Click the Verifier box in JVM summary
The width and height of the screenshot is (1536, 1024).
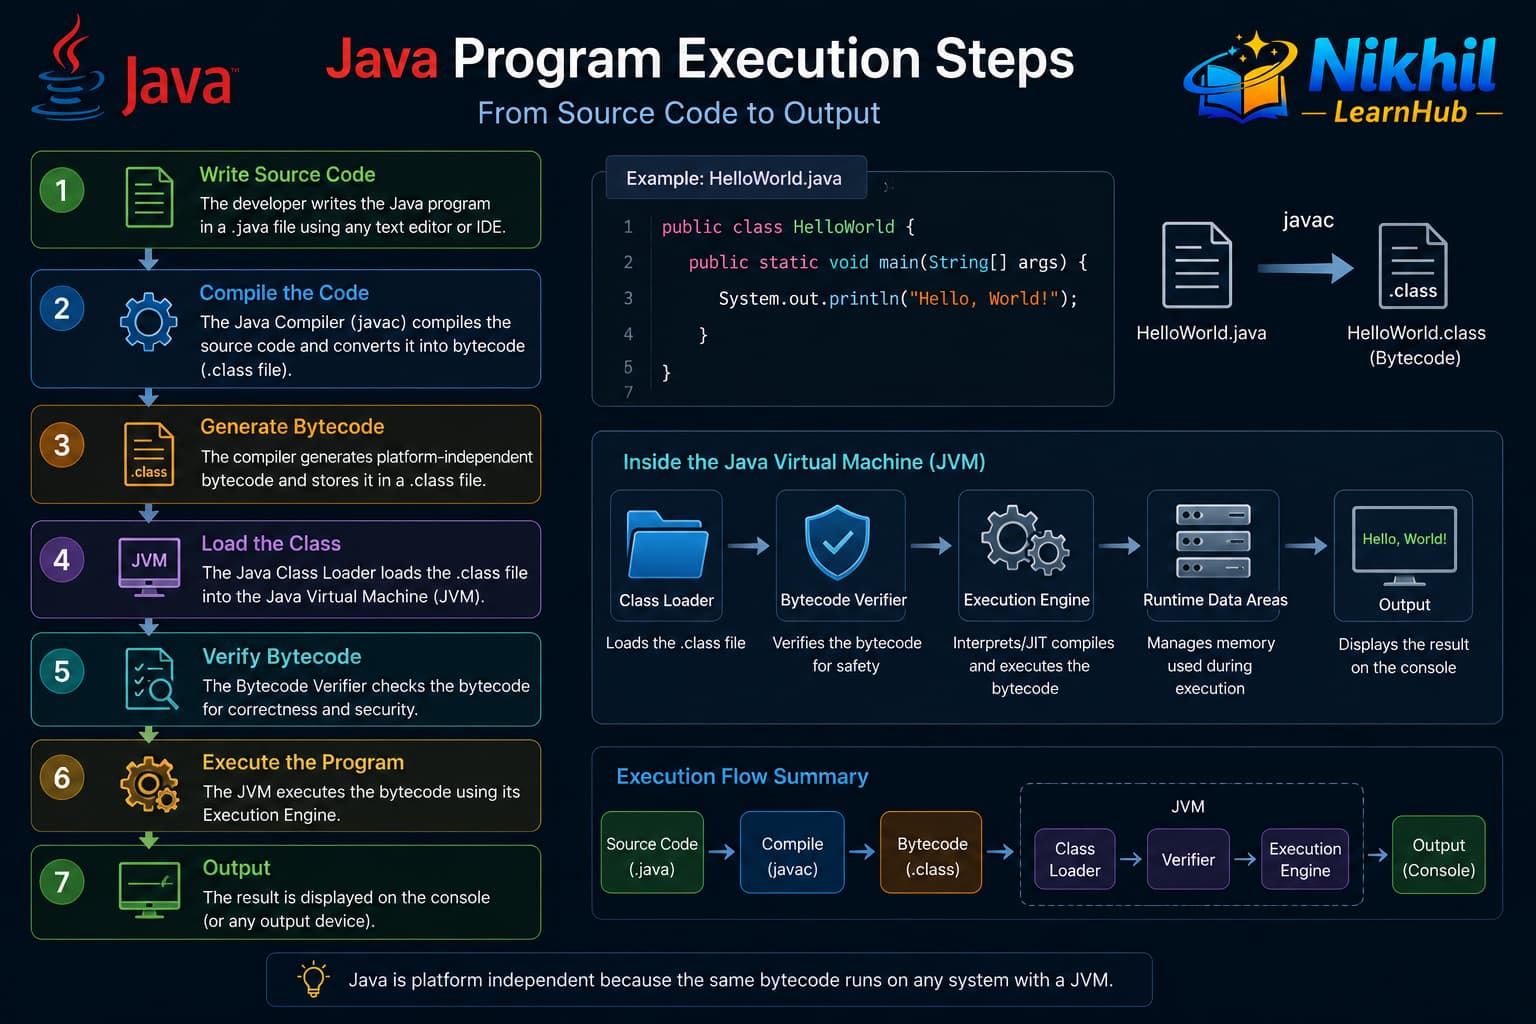[1188, 859]
